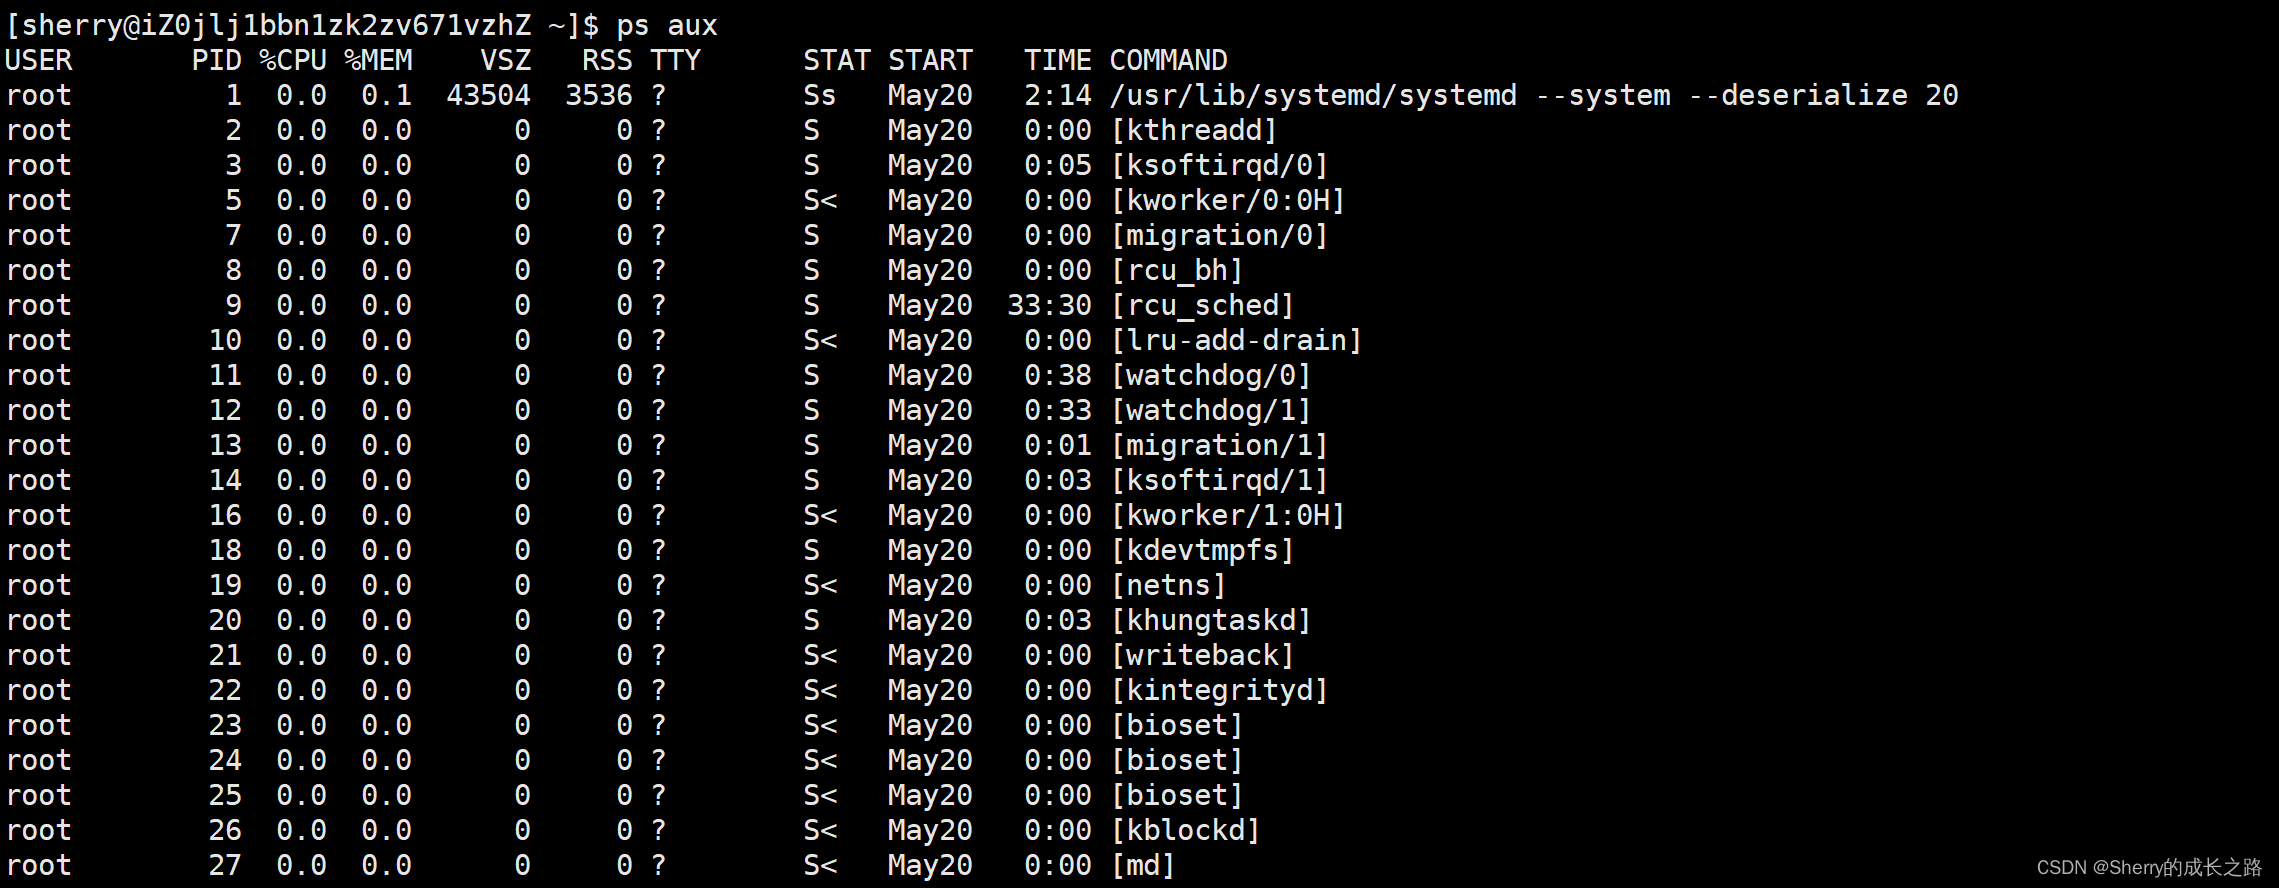Screen dimensions: 2279x888
Task: Click PID 10 in the process list
Action: click(x=226, y=341)
